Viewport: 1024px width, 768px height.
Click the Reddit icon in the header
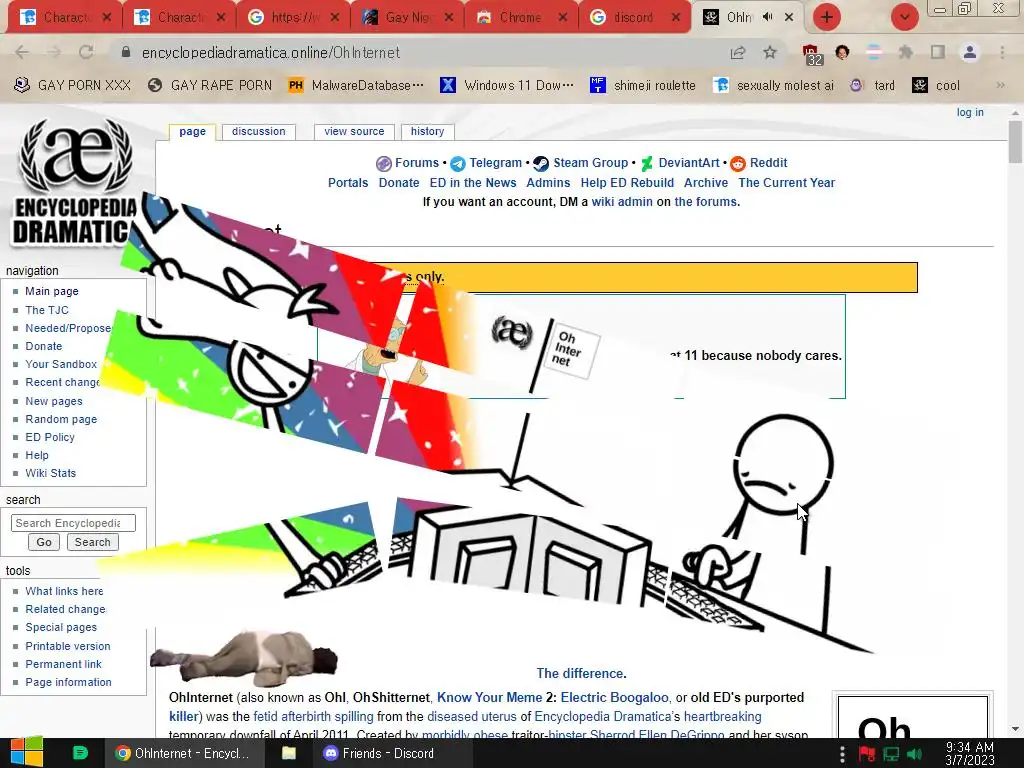(x=738, y=163)
